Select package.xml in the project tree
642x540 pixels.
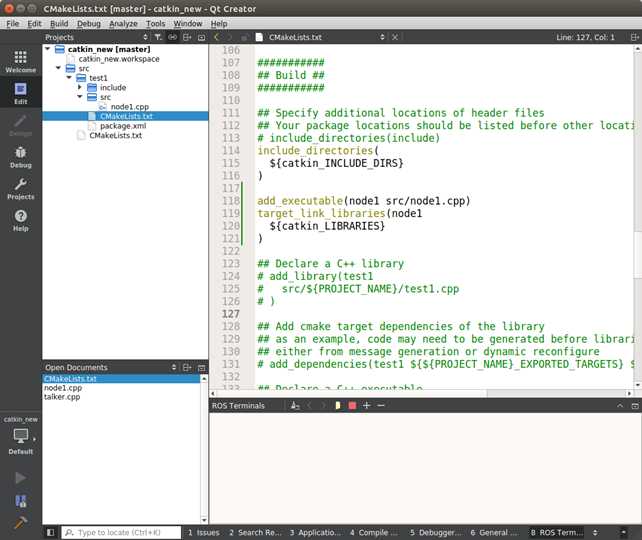(x=123, y=126)
